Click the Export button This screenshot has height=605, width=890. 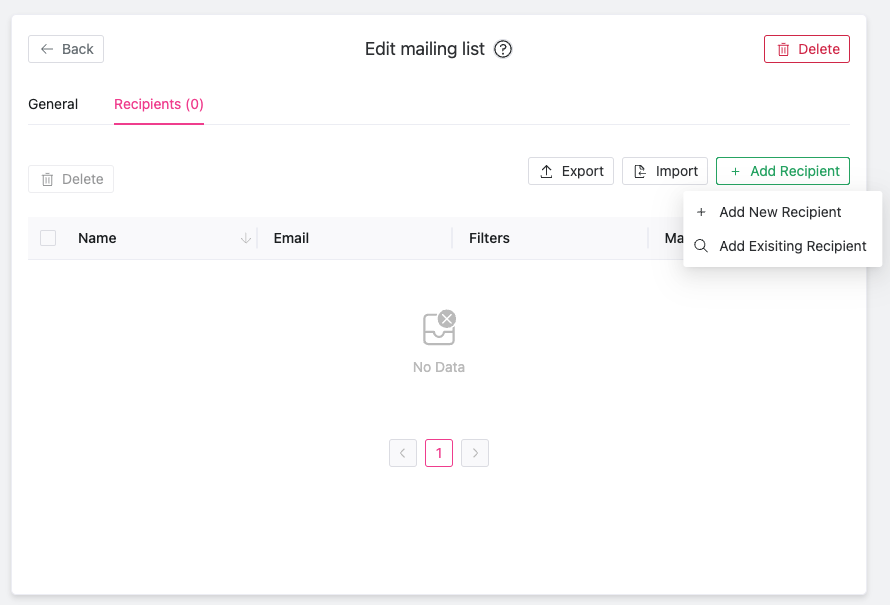point(571,171)
